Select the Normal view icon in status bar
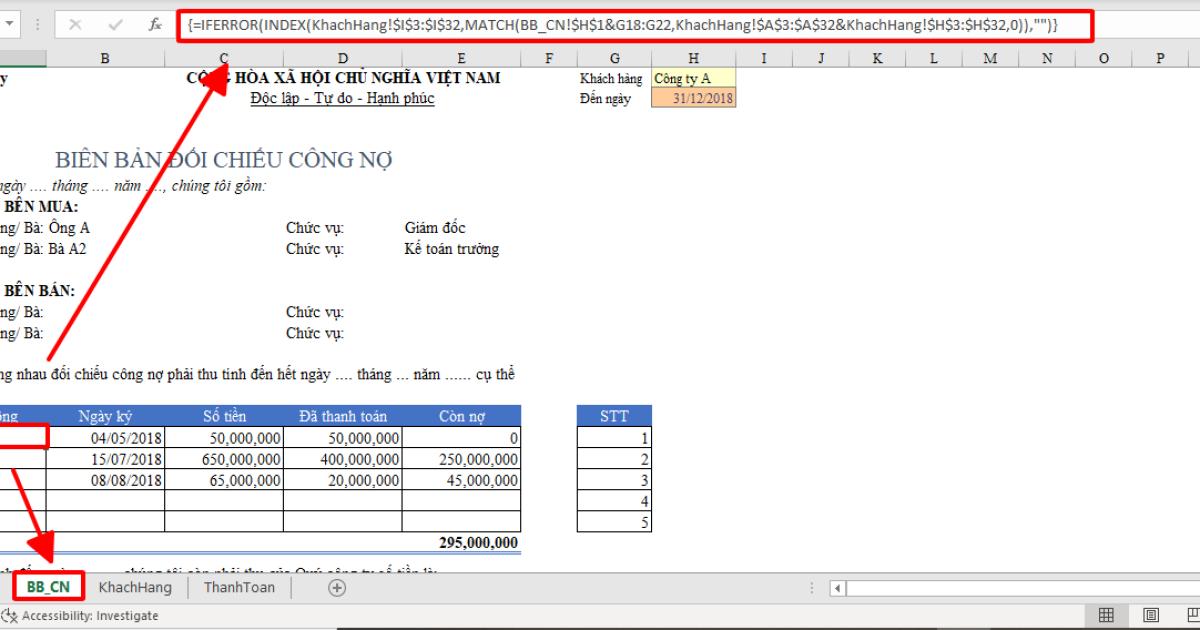Screen dimensions: 1200x630 (1106, 615)
